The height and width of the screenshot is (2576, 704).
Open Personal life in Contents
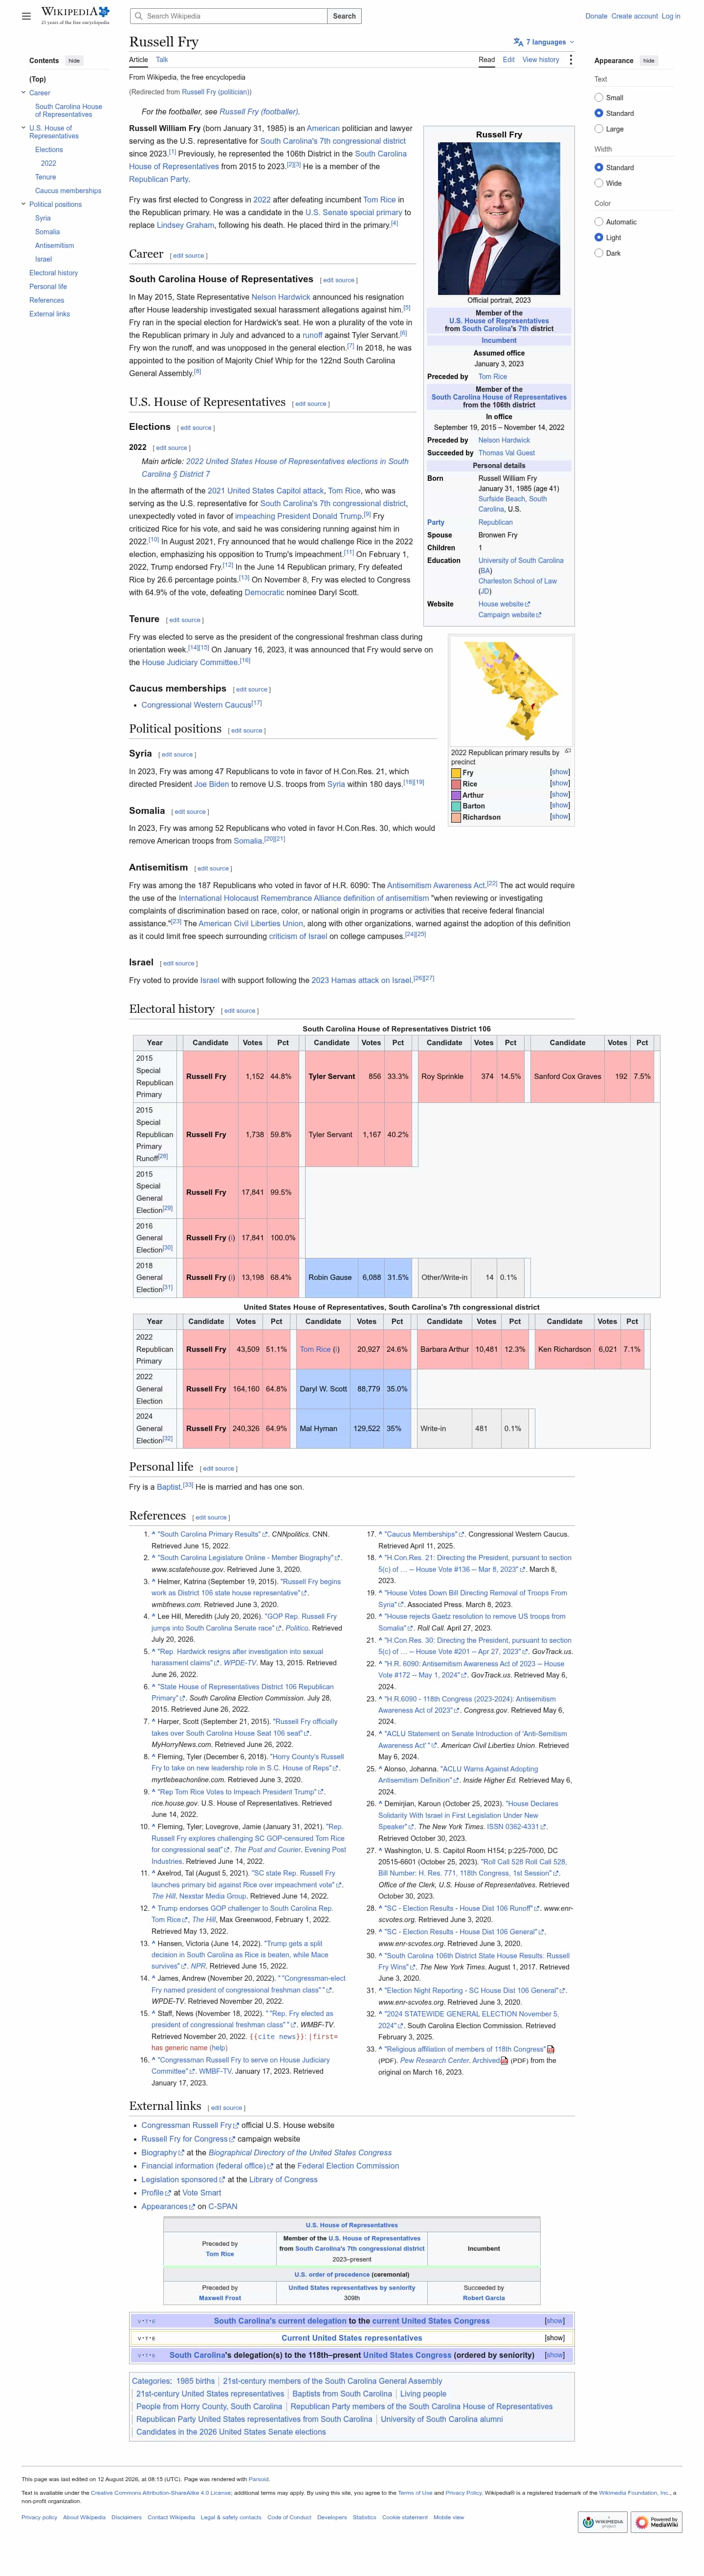[x=48, y=287]
